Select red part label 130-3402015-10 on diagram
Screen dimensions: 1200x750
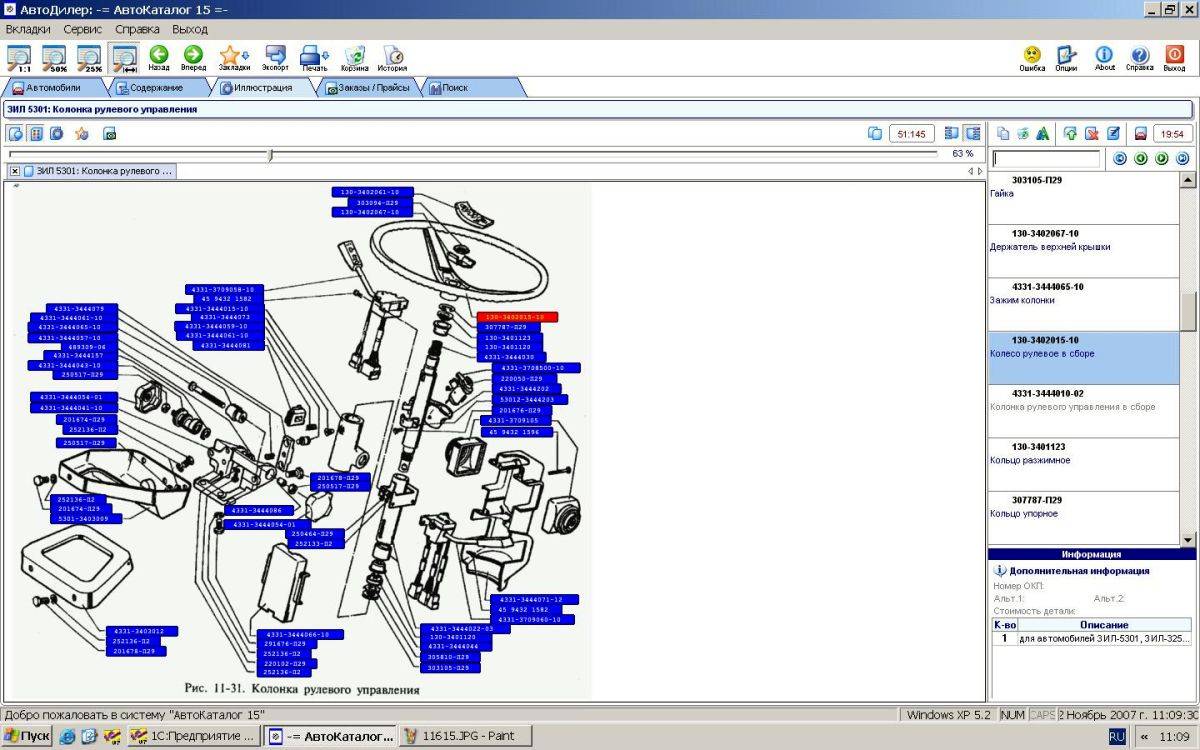517,317
